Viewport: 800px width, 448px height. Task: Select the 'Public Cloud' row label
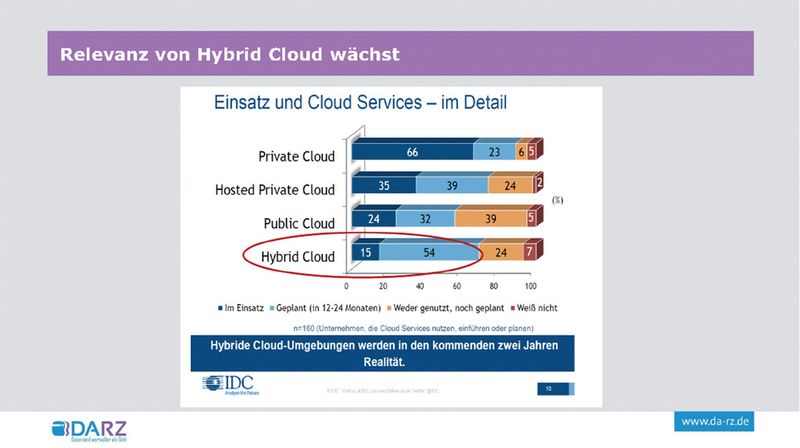(x=299, y=223)
